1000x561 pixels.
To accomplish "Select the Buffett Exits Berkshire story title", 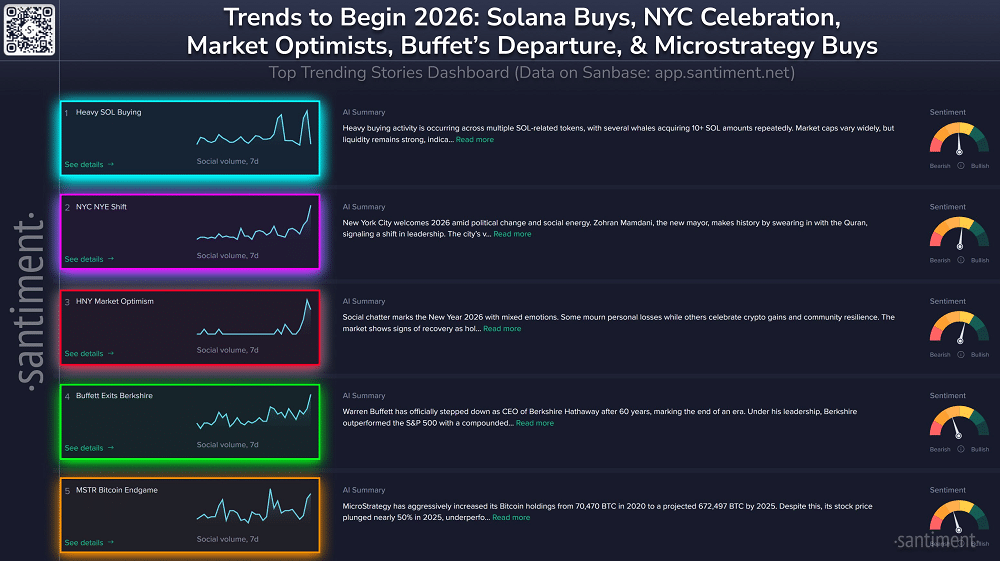I will point(114,396).
